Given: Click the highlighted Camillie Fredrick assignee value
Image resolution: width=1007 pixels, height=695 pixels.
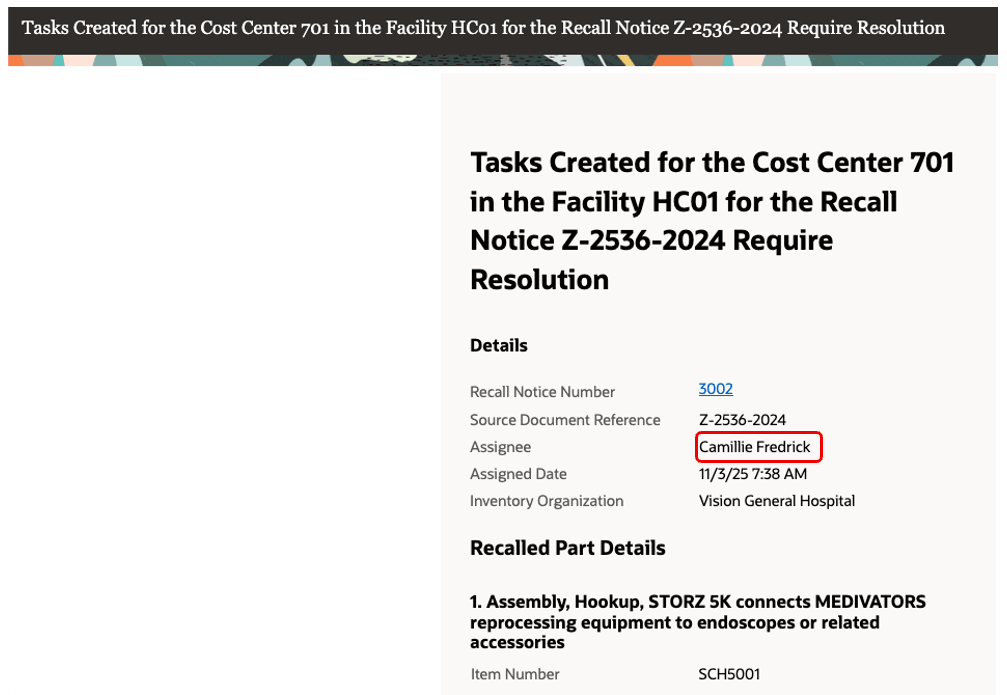Looking at the screenshot, I should pyautogui.click(x=755, y=447).
